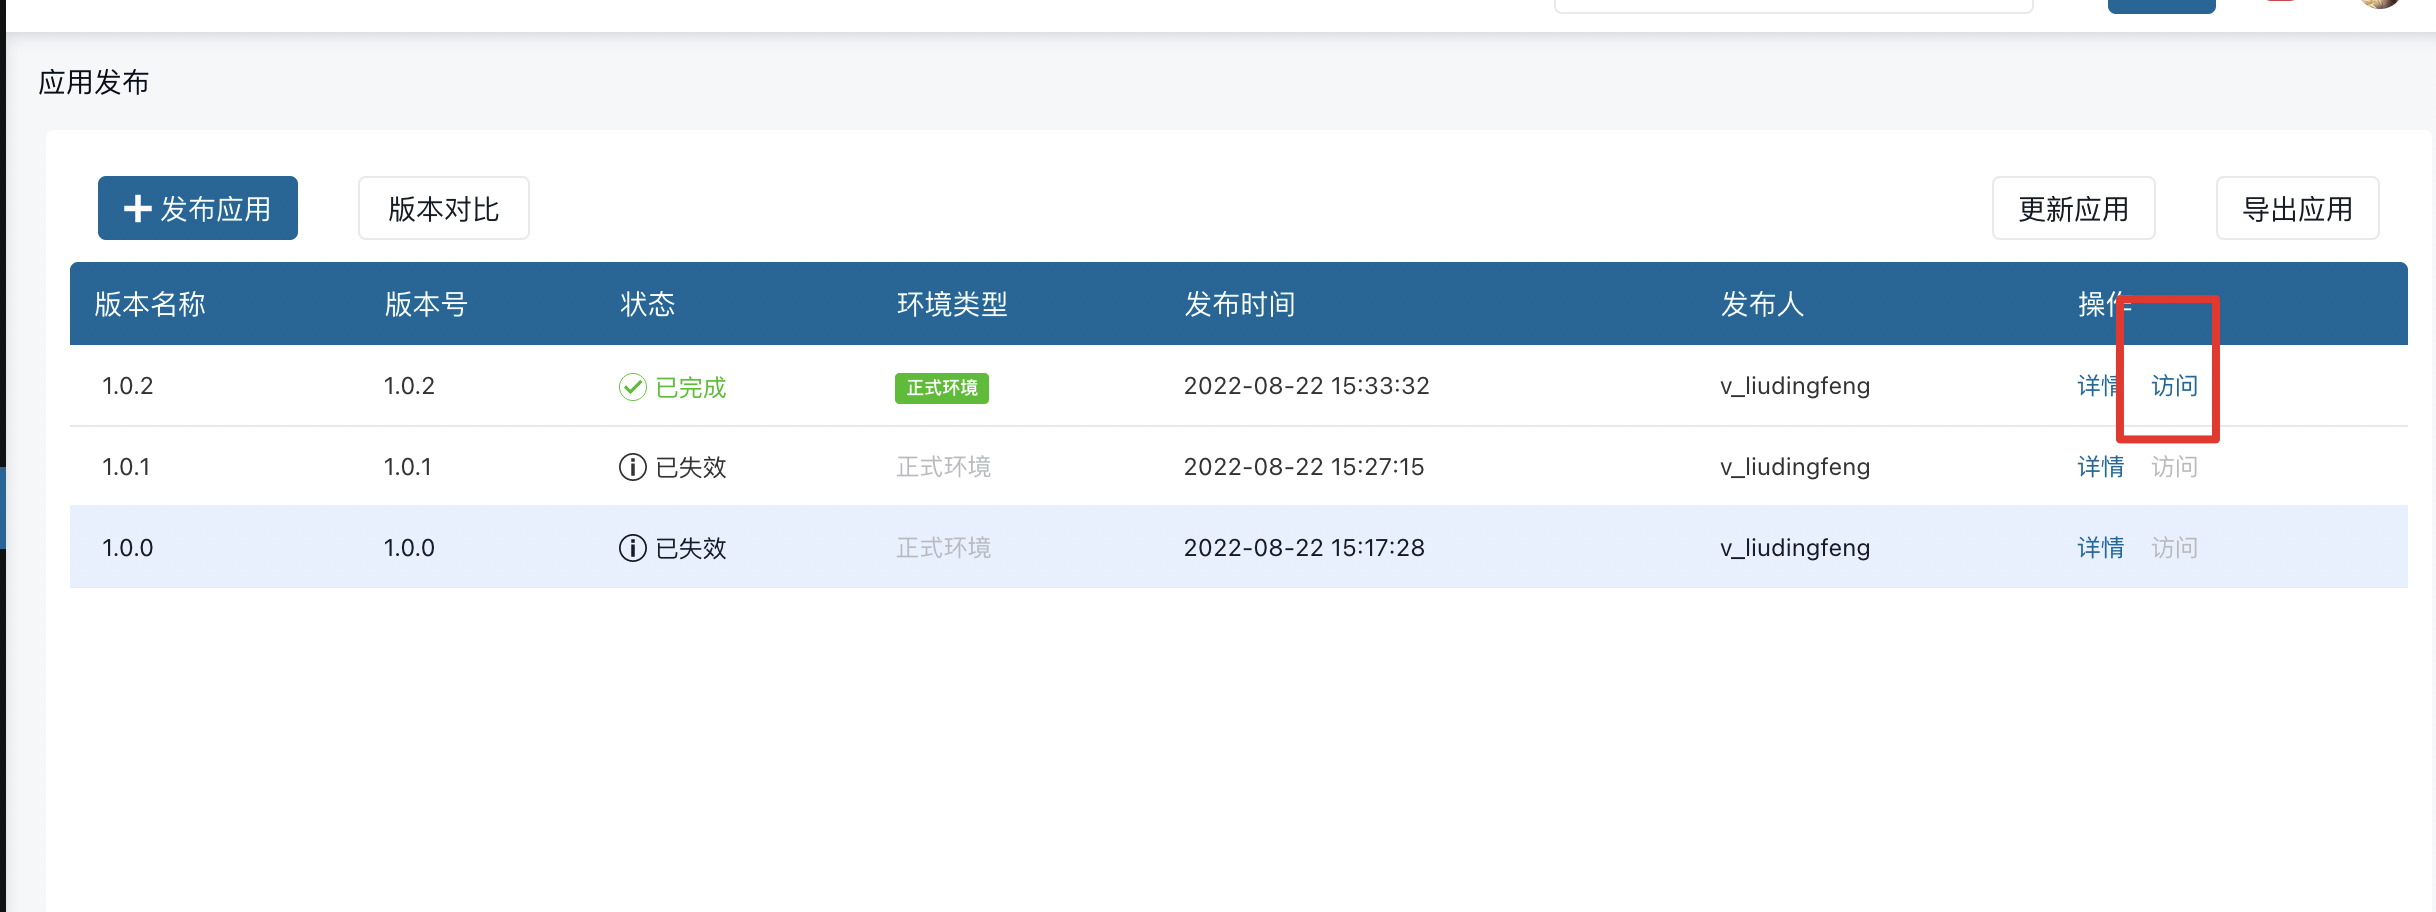Click timestamp 2022-08-22 15:27:15
Screen dimensions: 2436x912
(1304, 467)
